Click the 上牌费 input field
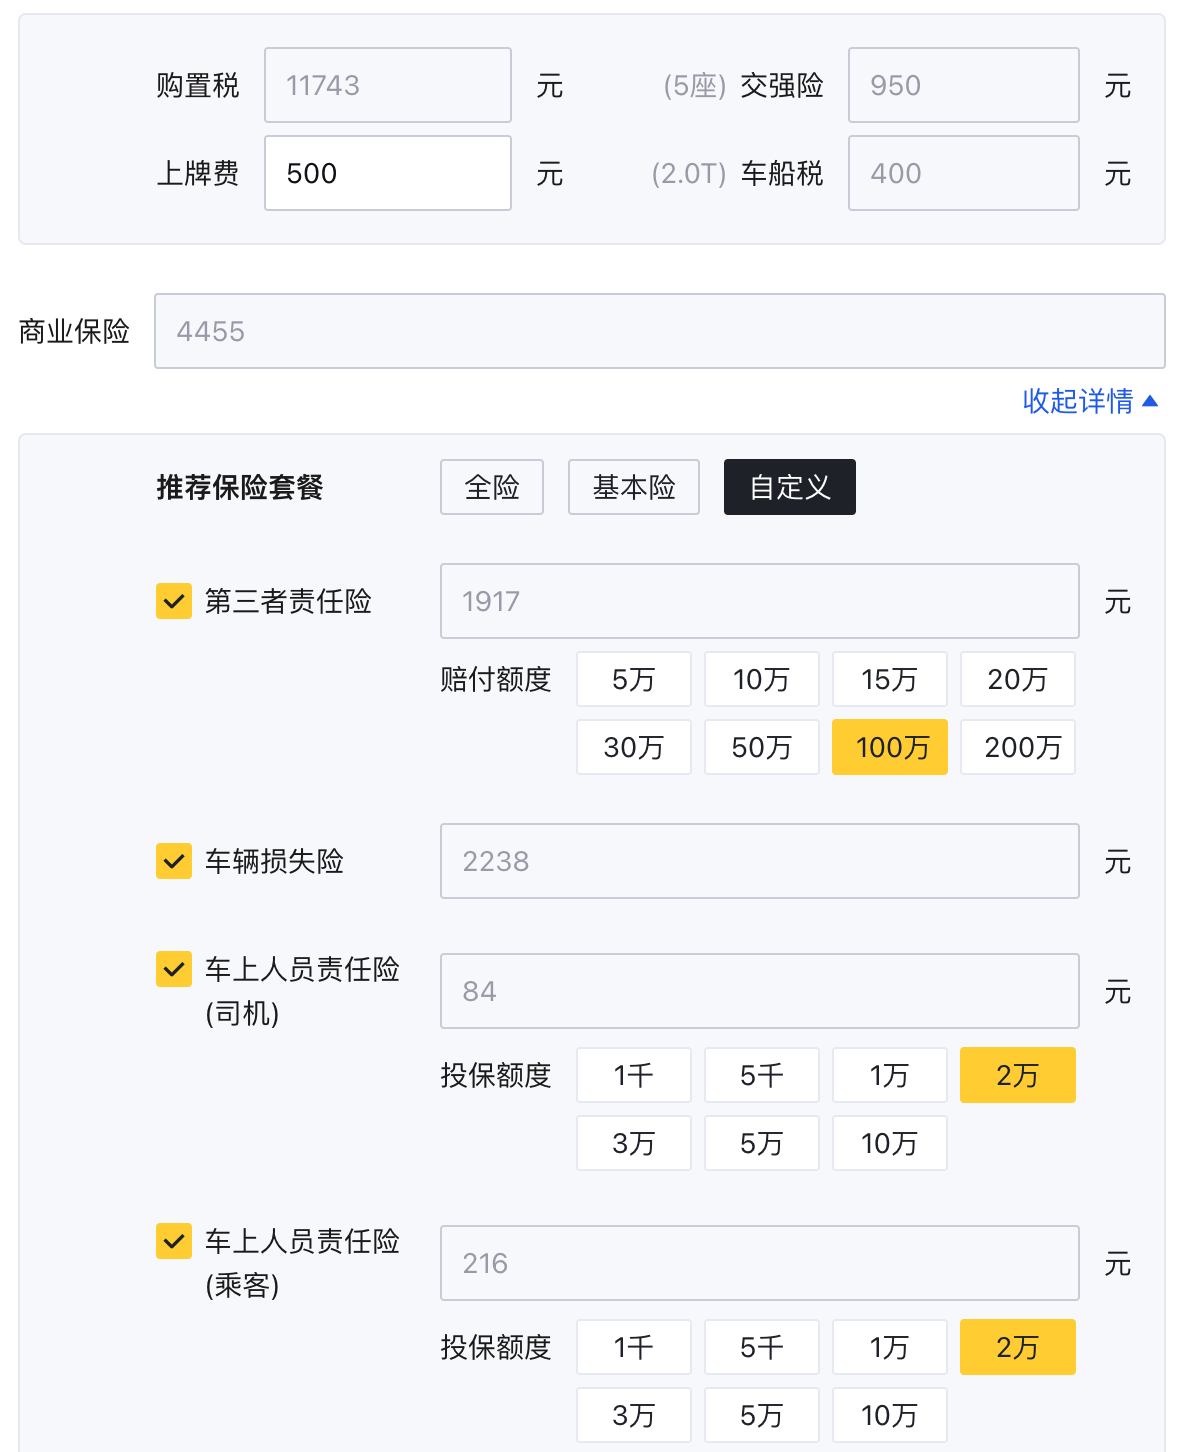The height and width of the screenshot is (1452, 1186). (388, 173)
